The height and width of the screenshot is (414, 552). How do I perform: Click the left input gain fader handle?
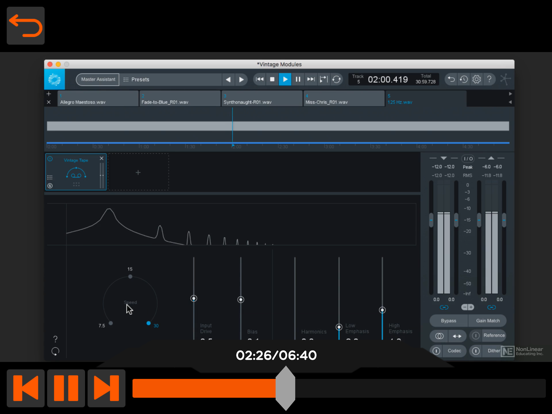pyautogui.click(x=431, y=220)
